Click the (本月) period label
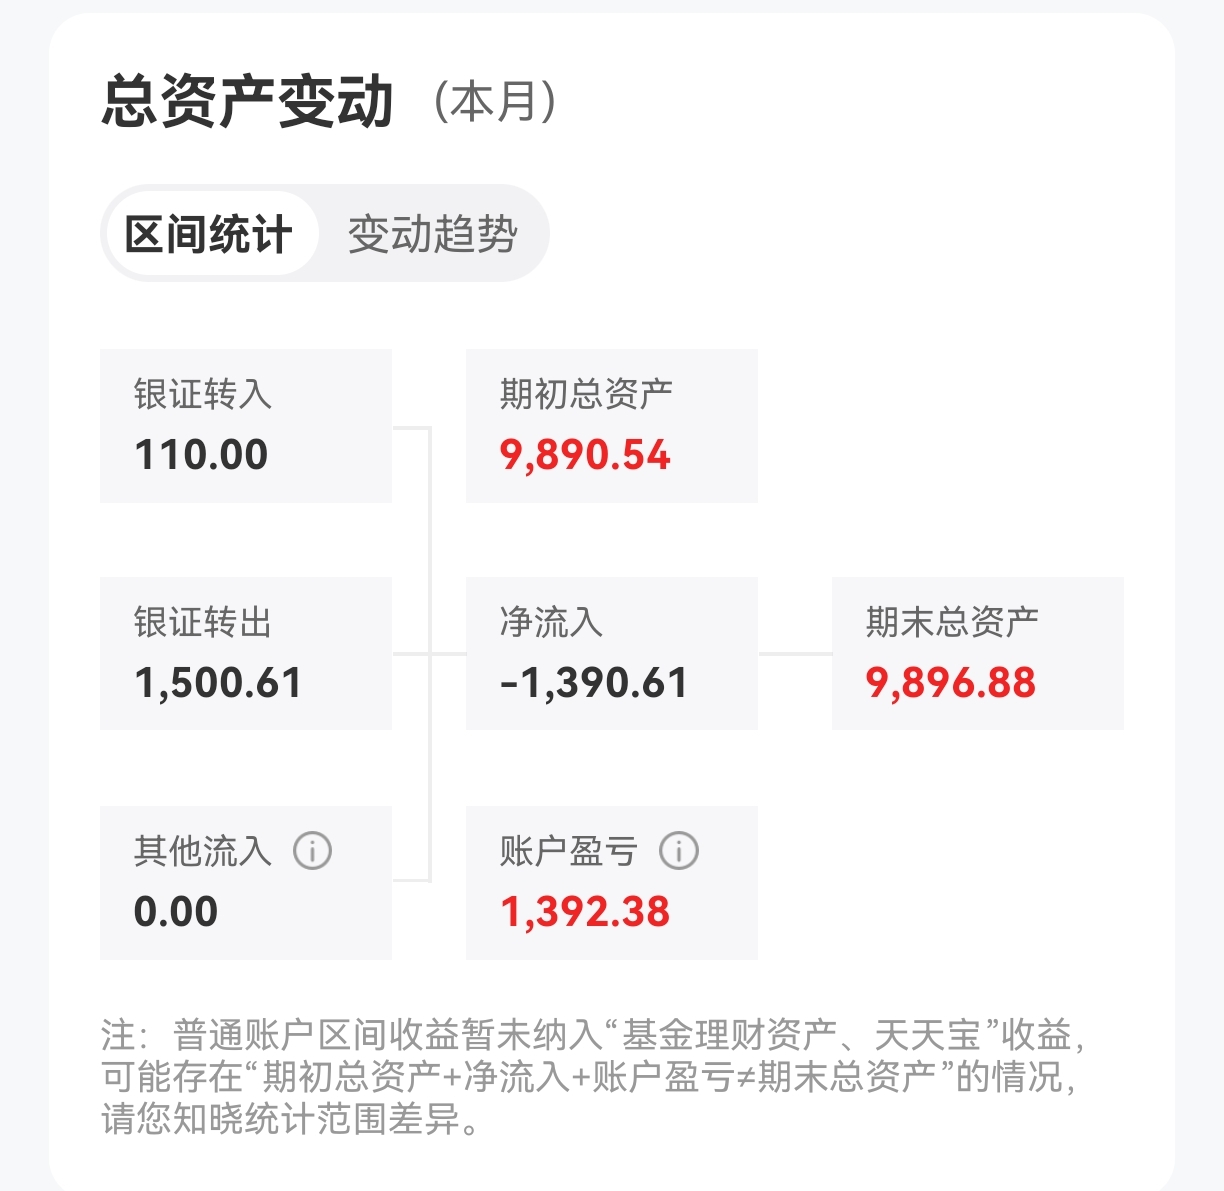 click(496, 102)
